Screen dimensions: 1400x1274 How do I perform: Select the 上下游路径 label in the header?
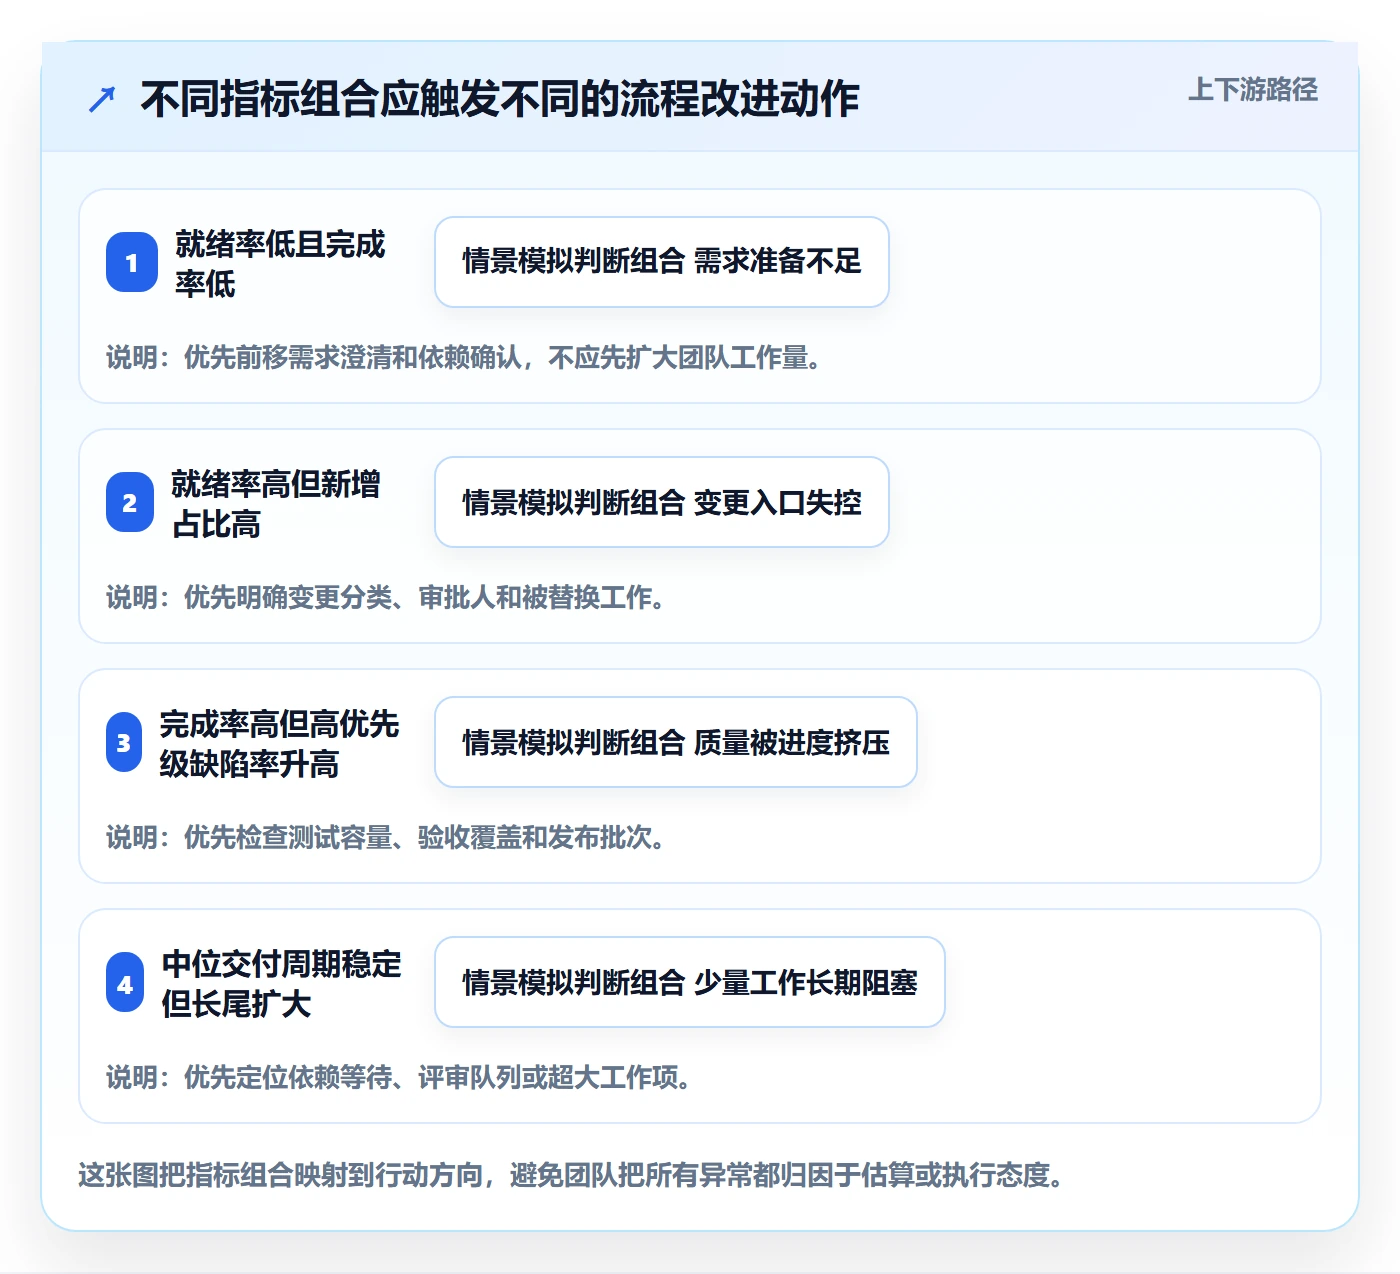coord(1253,90)
